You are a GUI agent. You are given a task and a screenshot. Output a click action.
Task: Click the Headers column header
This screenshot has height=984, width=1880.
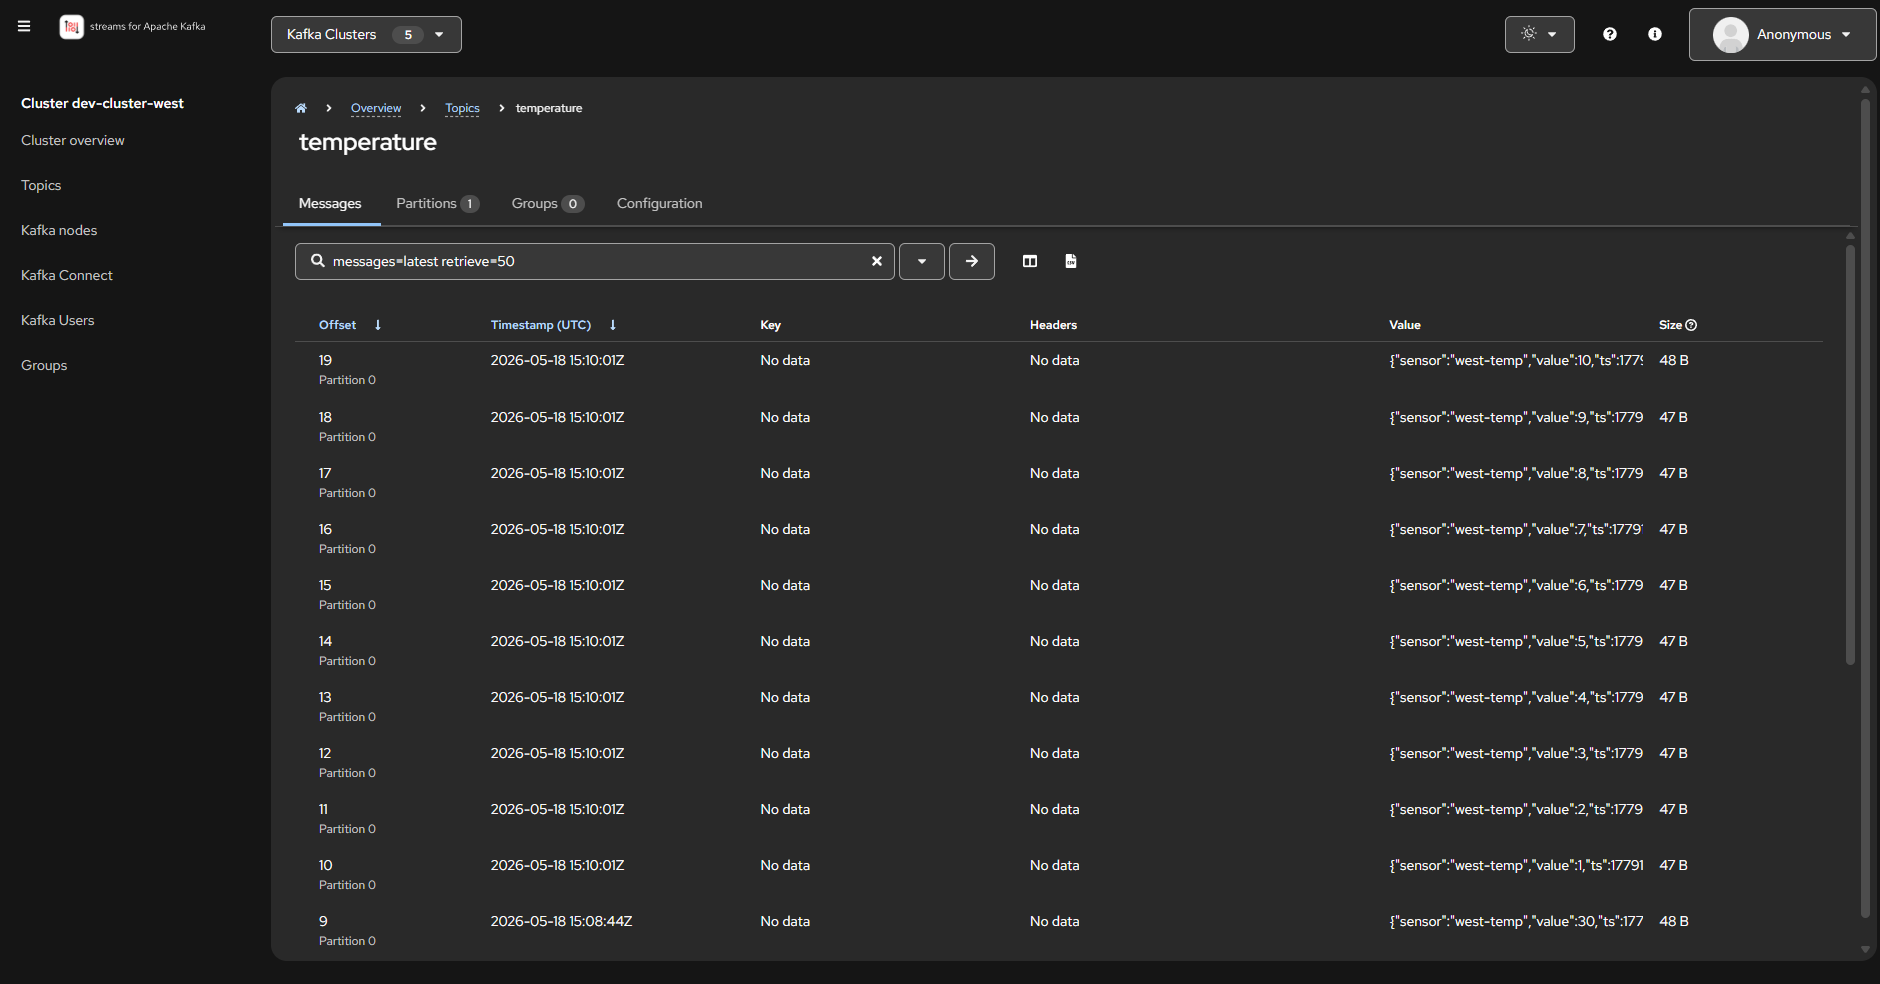pos(1053,325)
